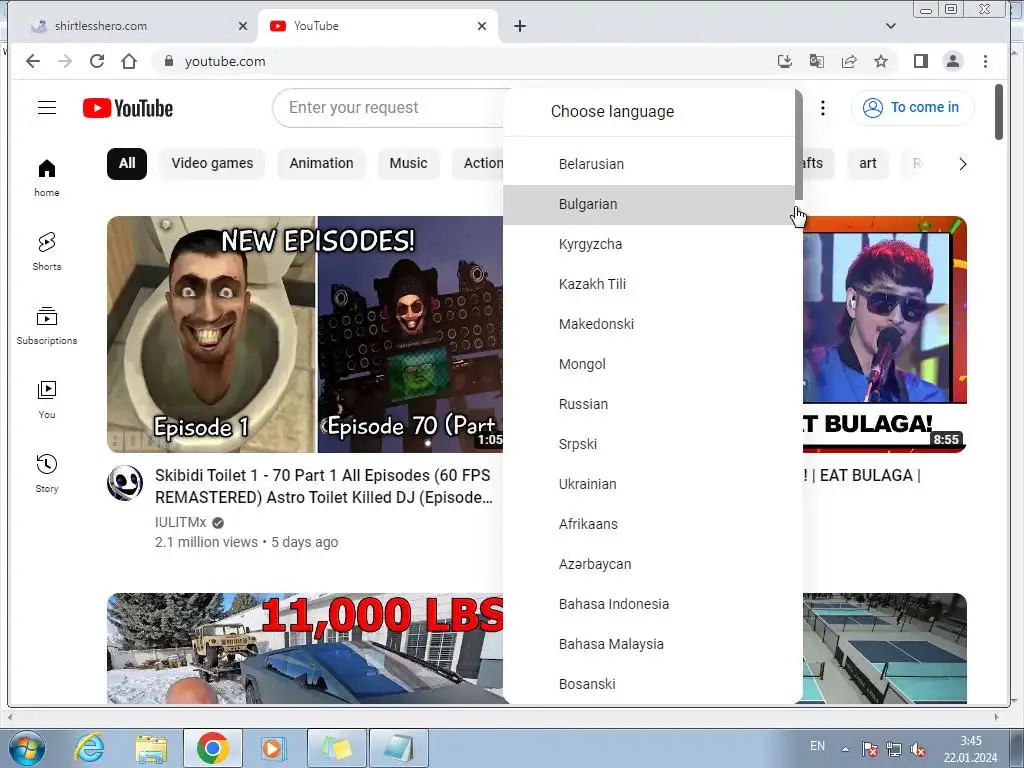Screen dimensions: 1024x768
Task: Open the IULITMx channel link
Action: tap(180, 522)
